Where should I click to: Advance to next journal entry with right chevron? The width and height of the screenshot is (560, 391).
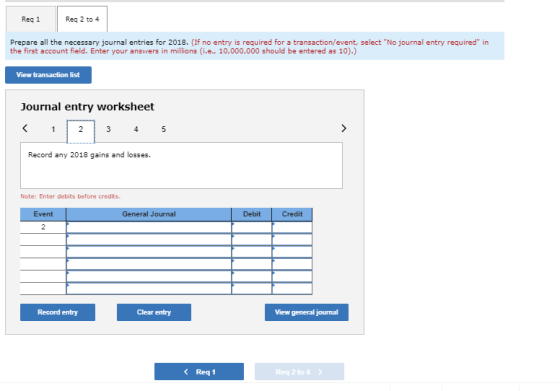pyautogui.click(x=344, y=128)
